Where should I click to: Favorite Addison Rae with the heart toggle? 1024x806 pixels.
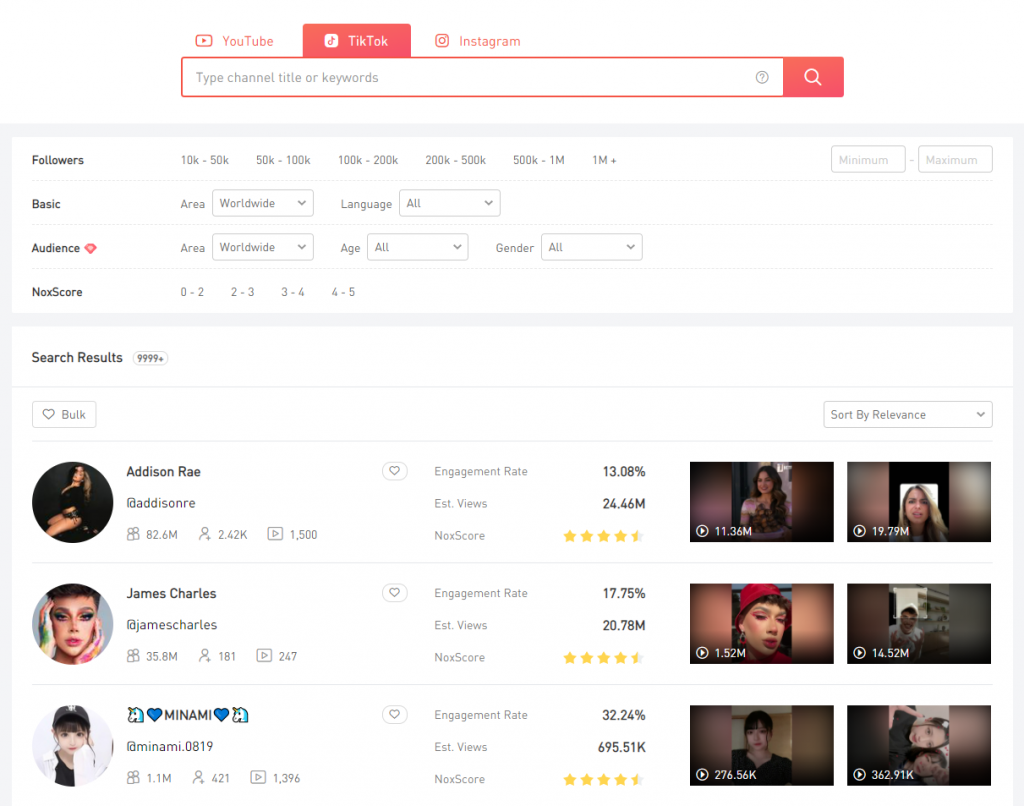point(394,471)
